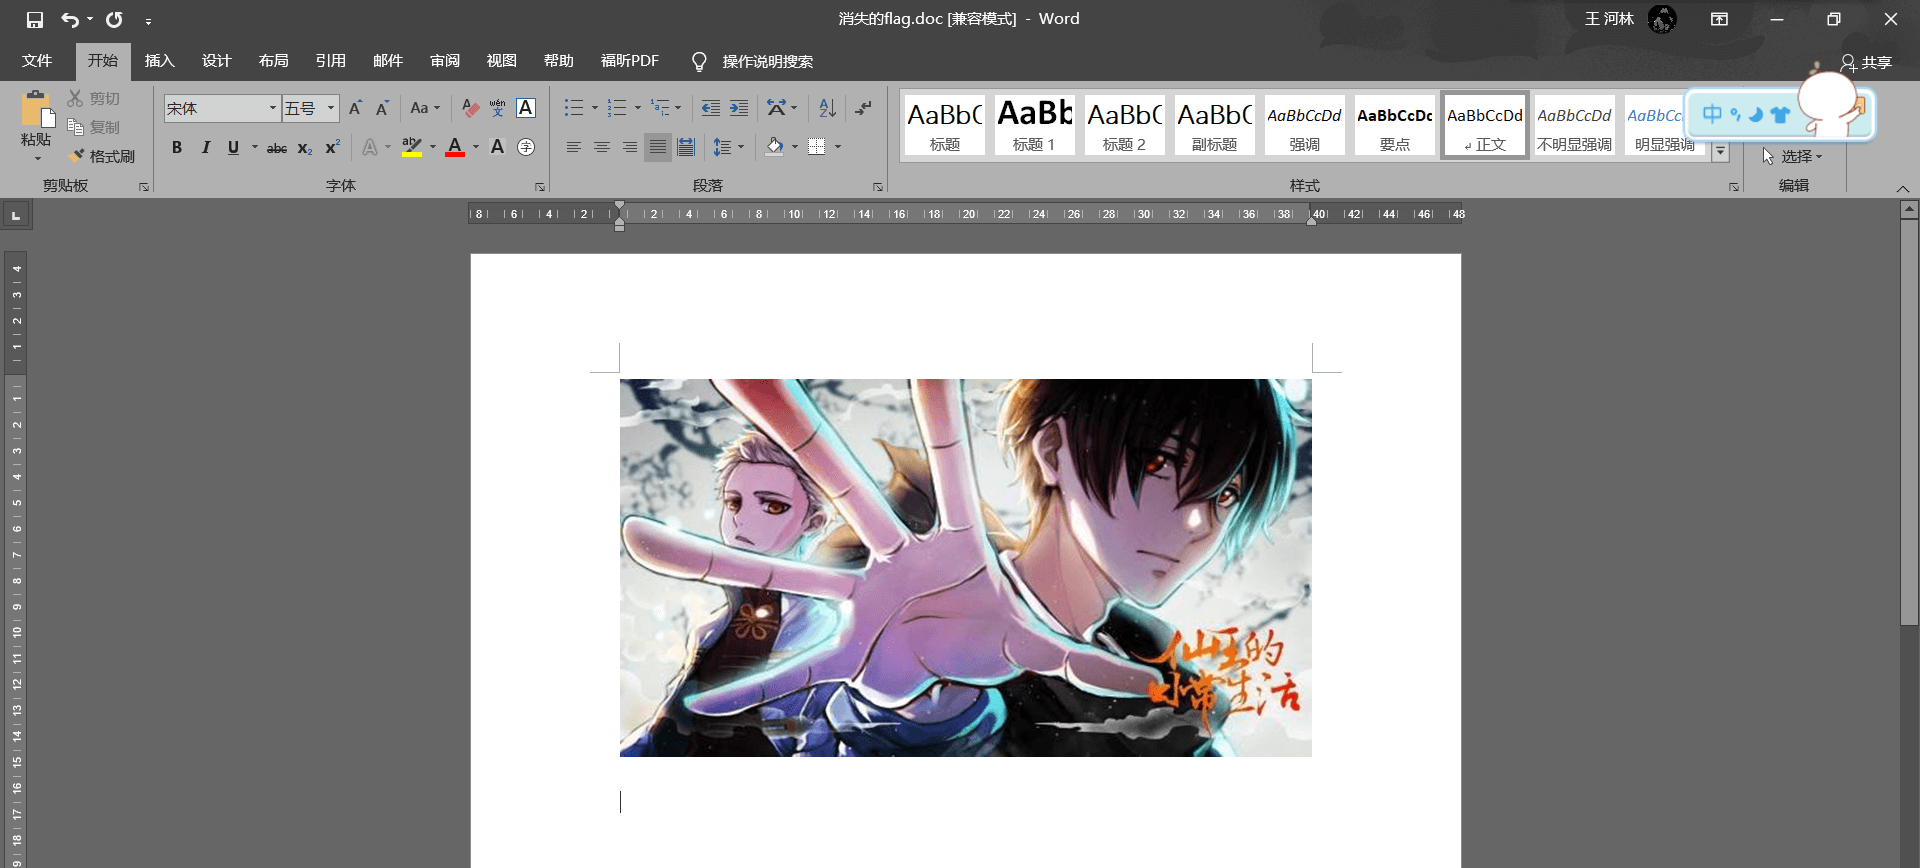Apply the 标题 1 heading style

tap(1034, 125)
